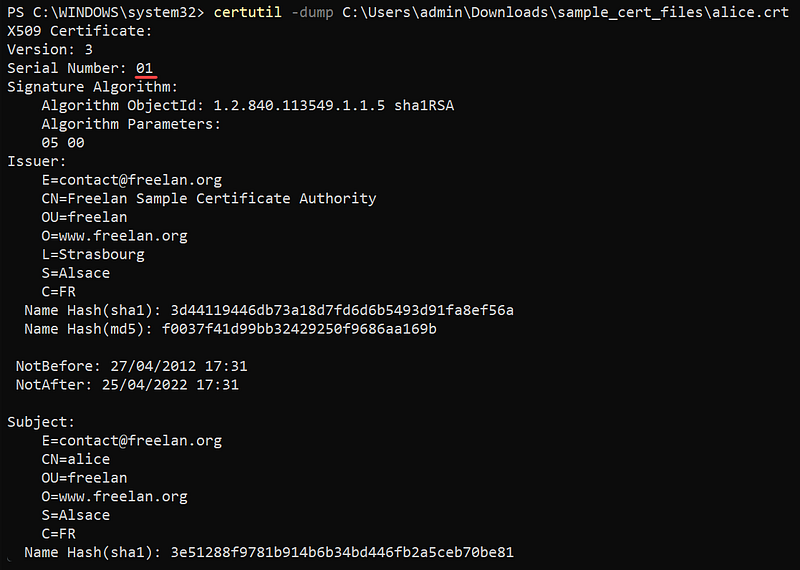The width and height of the screenshot is (800, 570).
Task: Click the PS C:\WINDOWS\system32 prompt
Action: point(104,12)
